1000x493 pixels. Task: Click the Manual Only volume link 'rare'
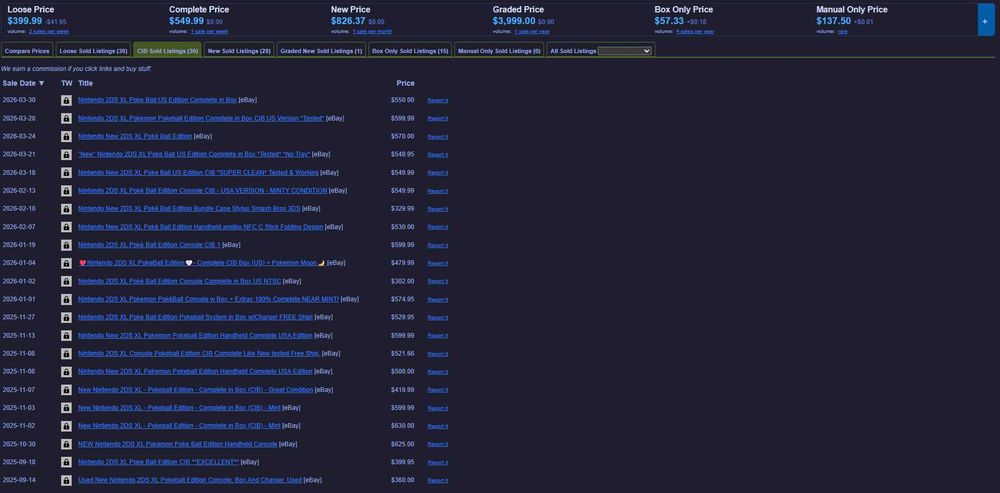click(842, 31)
